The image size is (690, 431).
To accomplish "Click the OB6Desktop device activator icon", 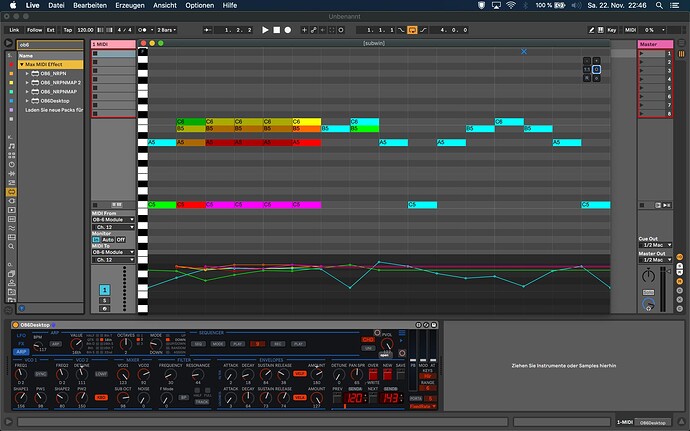I will tap(16, 325).
